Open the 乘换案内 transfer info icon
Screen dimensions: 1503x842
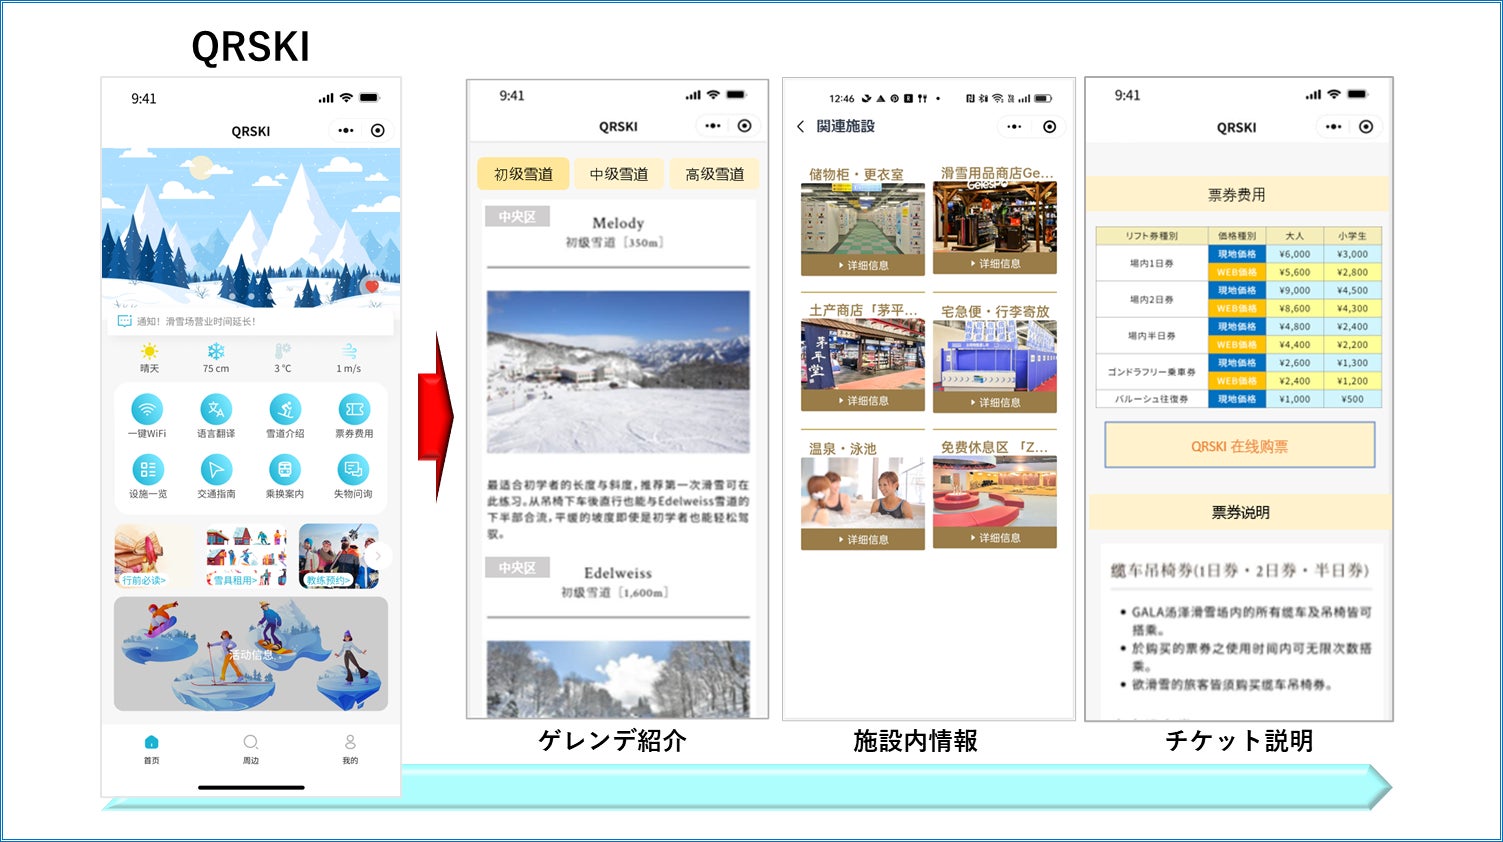pyautogui.click(x=285, y=470)
